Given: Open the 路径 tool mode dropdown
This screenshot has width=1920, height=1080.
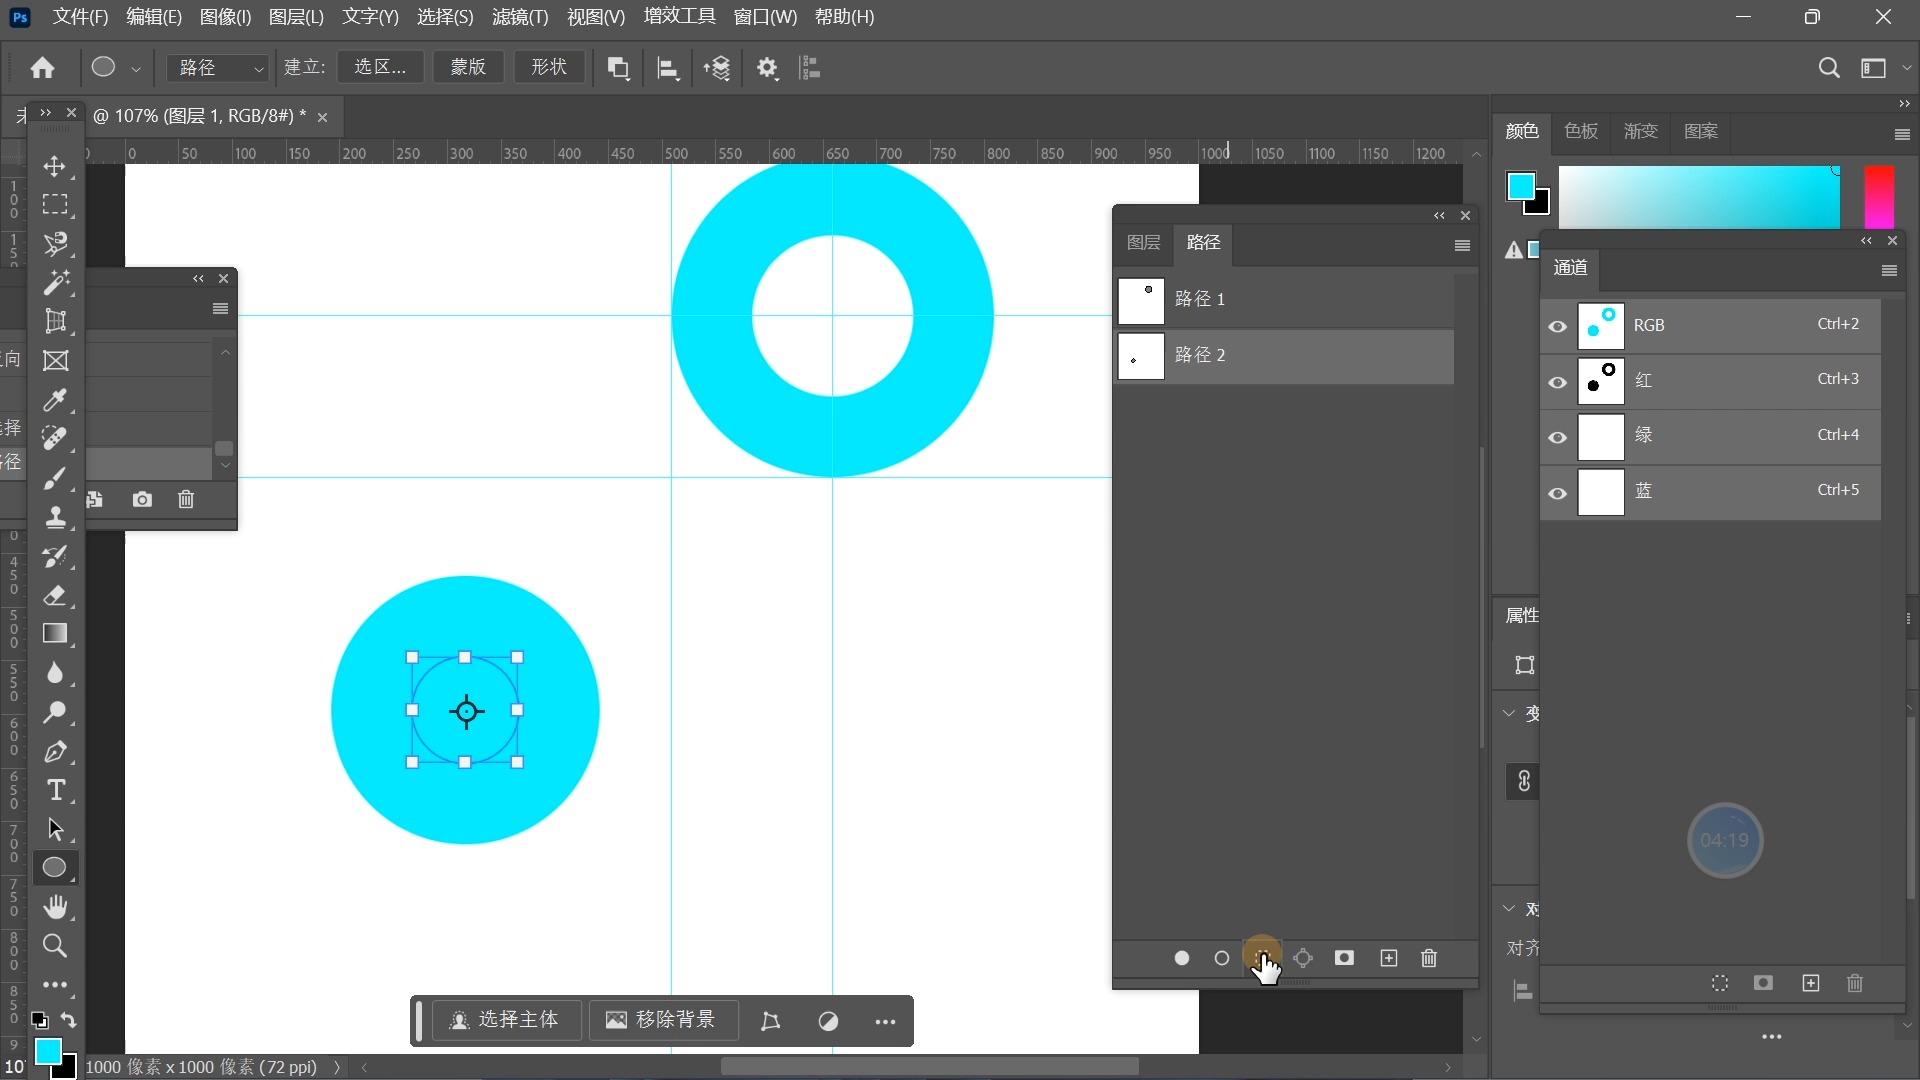Looking at the screenshot, I should point(218,67).
